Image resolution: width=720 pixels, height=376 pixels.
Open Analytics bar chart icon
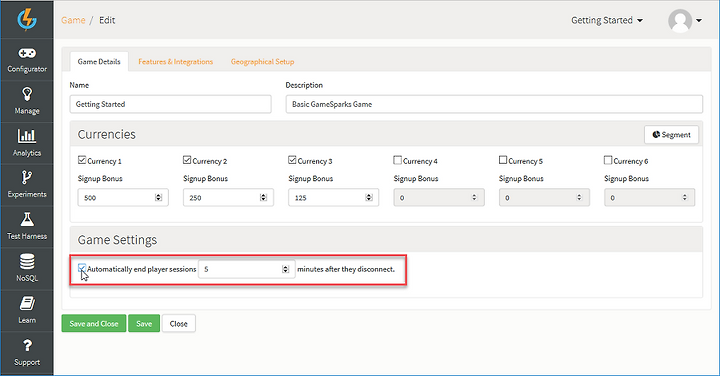coord(27,136)
